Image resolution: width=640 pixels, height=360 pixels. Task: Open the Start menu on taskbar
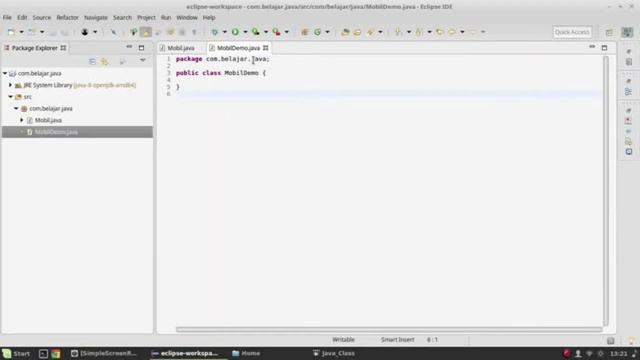[x=16, y=353]
